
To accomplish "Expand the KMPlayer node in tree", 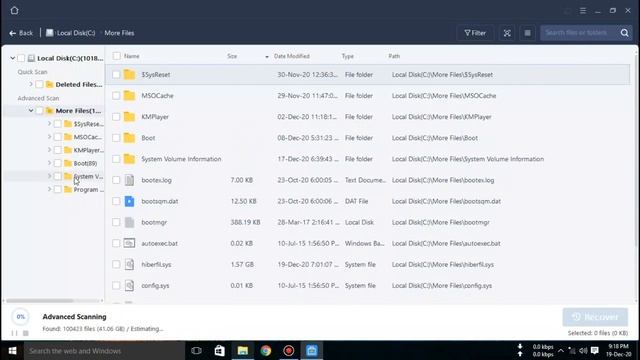I will (49, 150).
